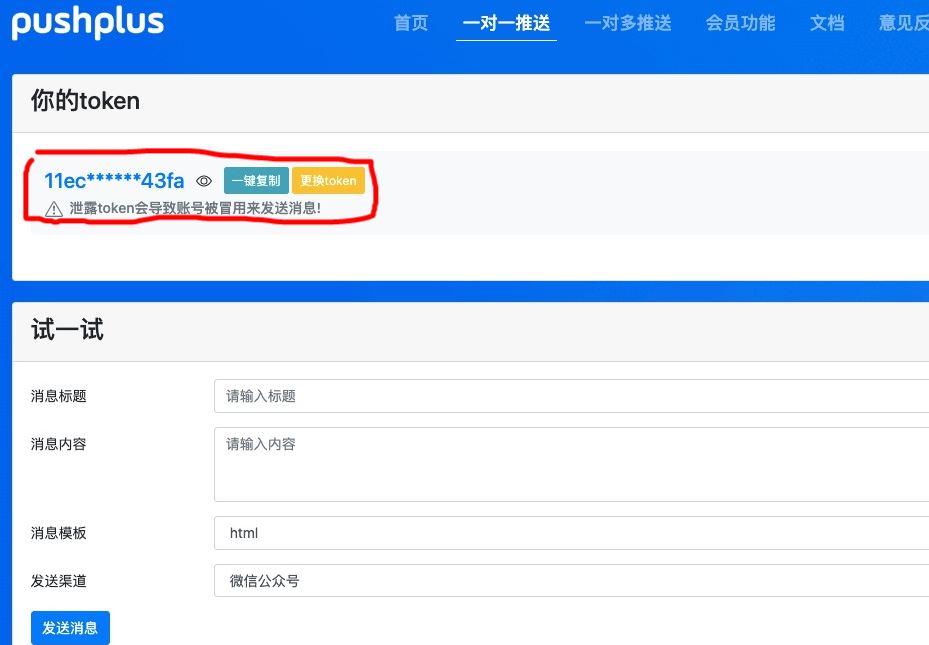Open the 会员功能 menu item

[x=740, y=23]
